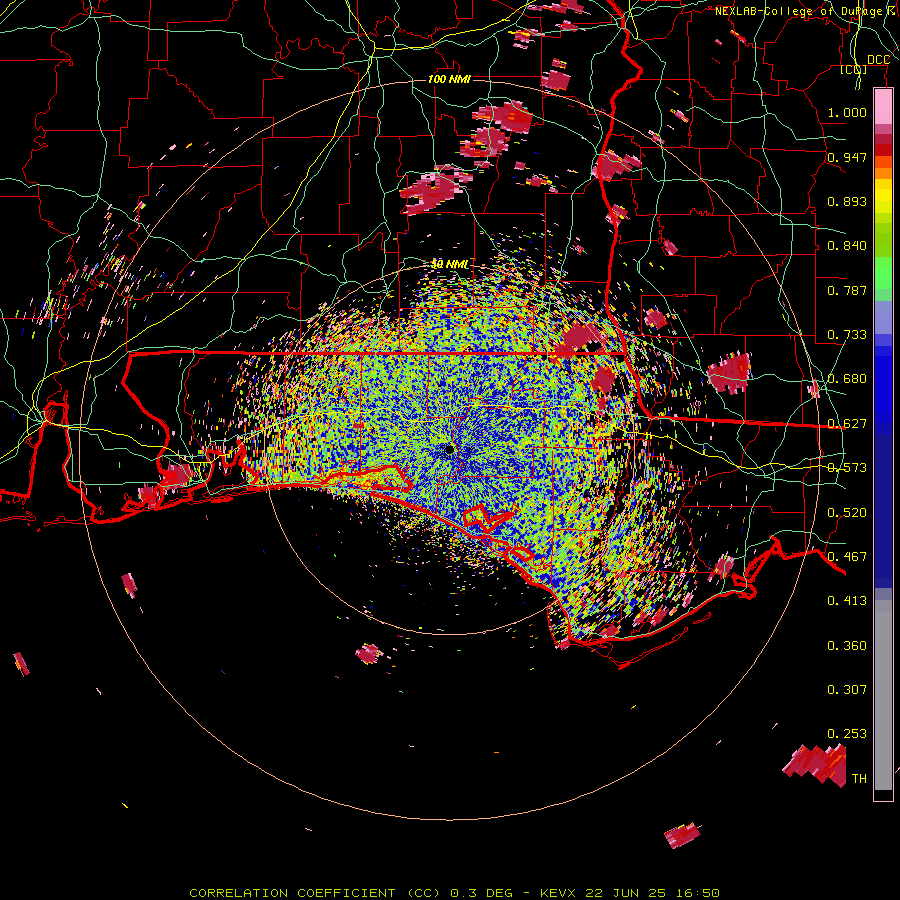Click the 0.360 scale value

847,646
